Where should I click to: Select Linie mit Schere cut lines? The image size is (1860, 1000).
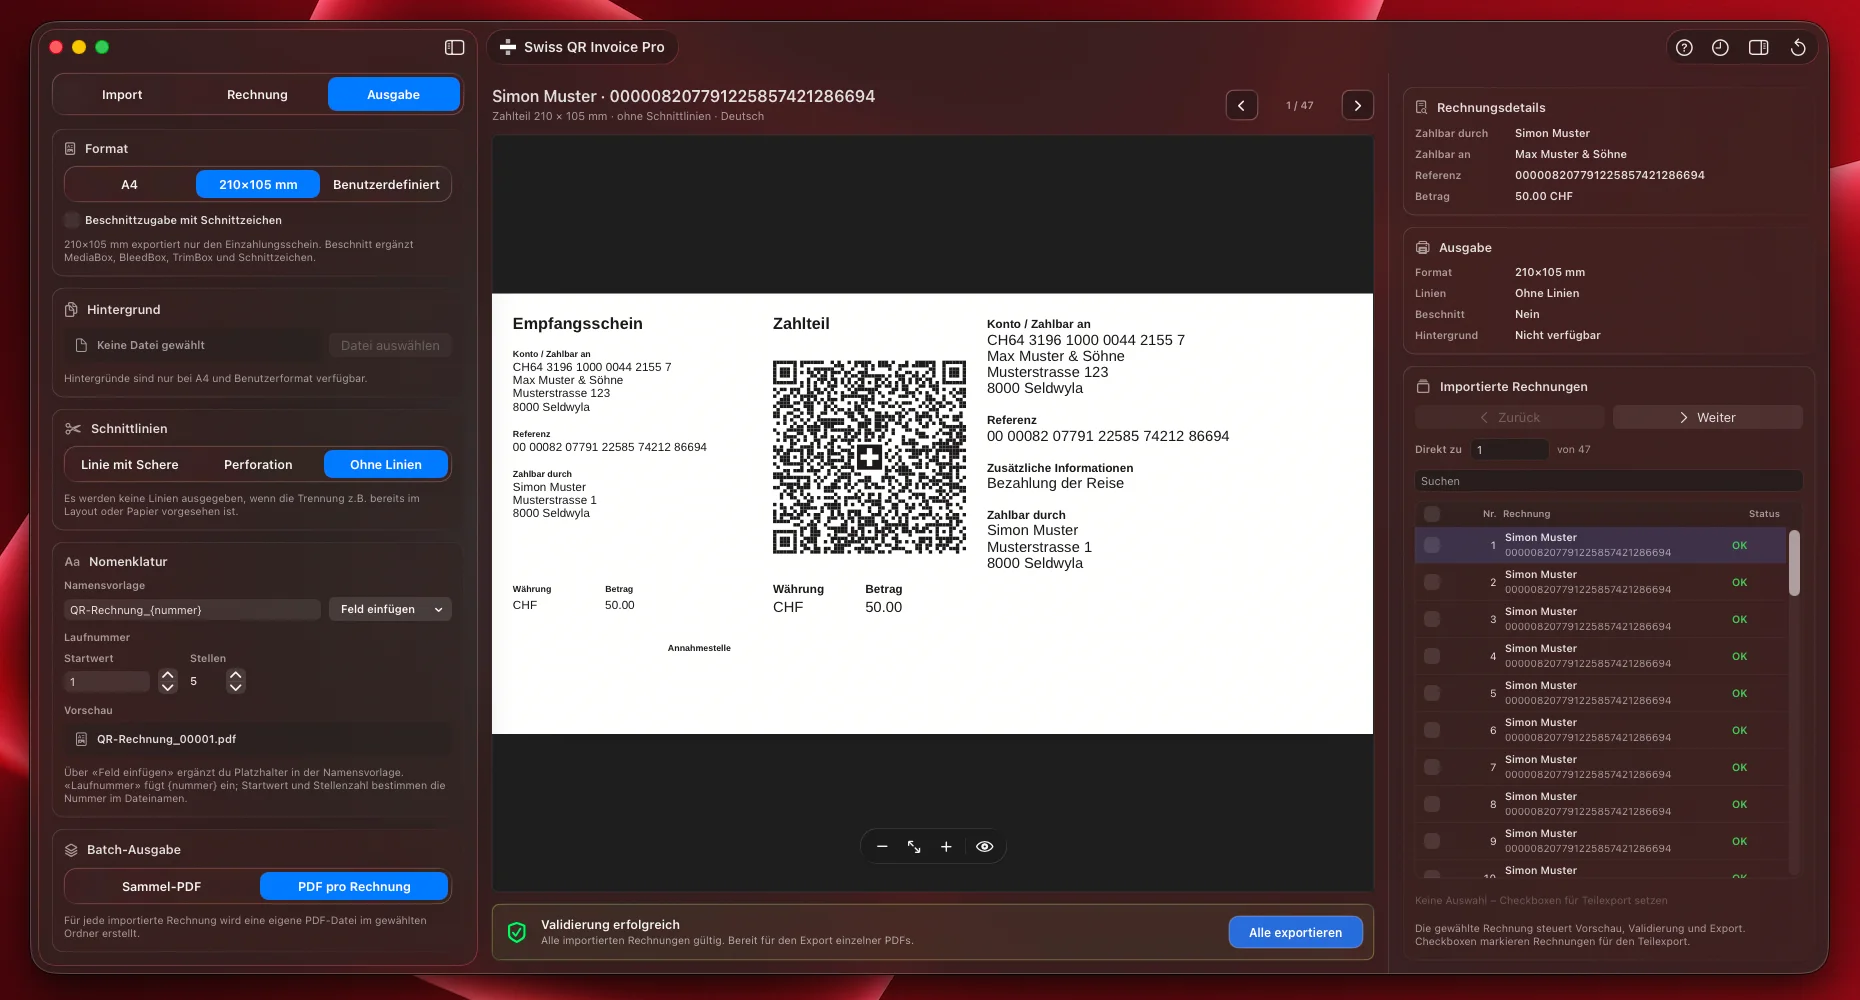130,465
